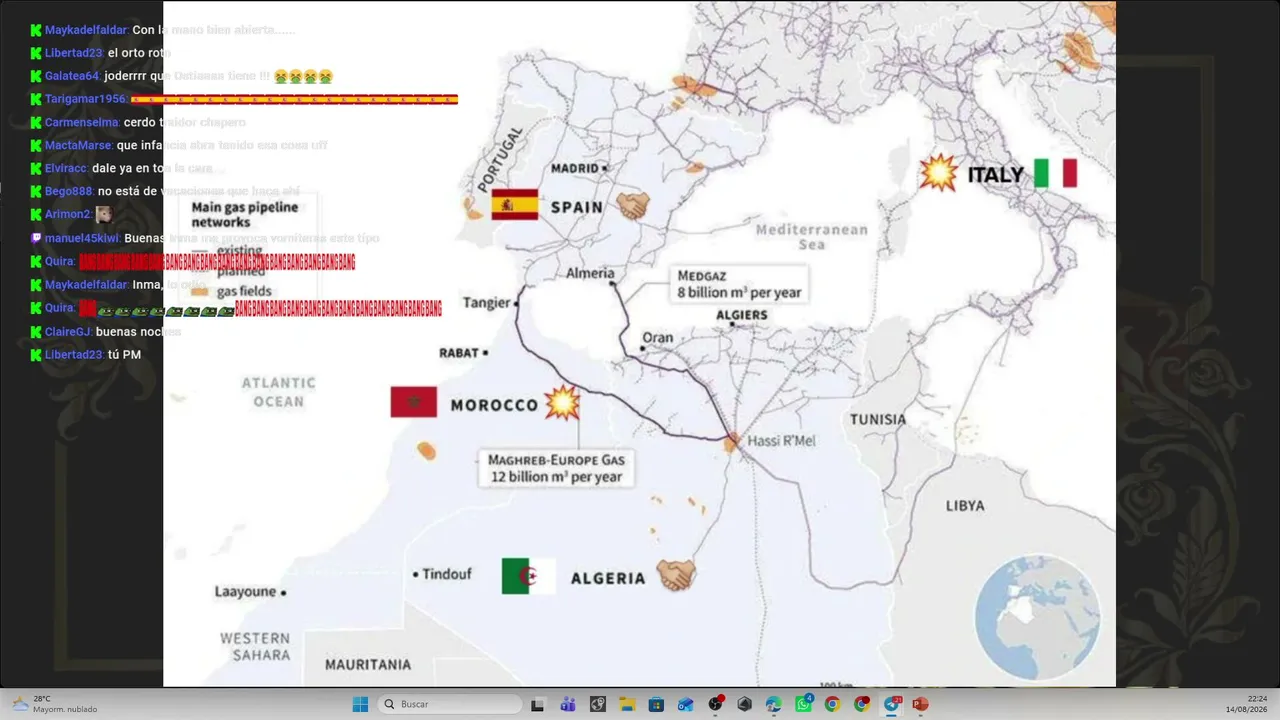
Task: Click the Bego888 username in chat
Action: [x=69, y=191]
